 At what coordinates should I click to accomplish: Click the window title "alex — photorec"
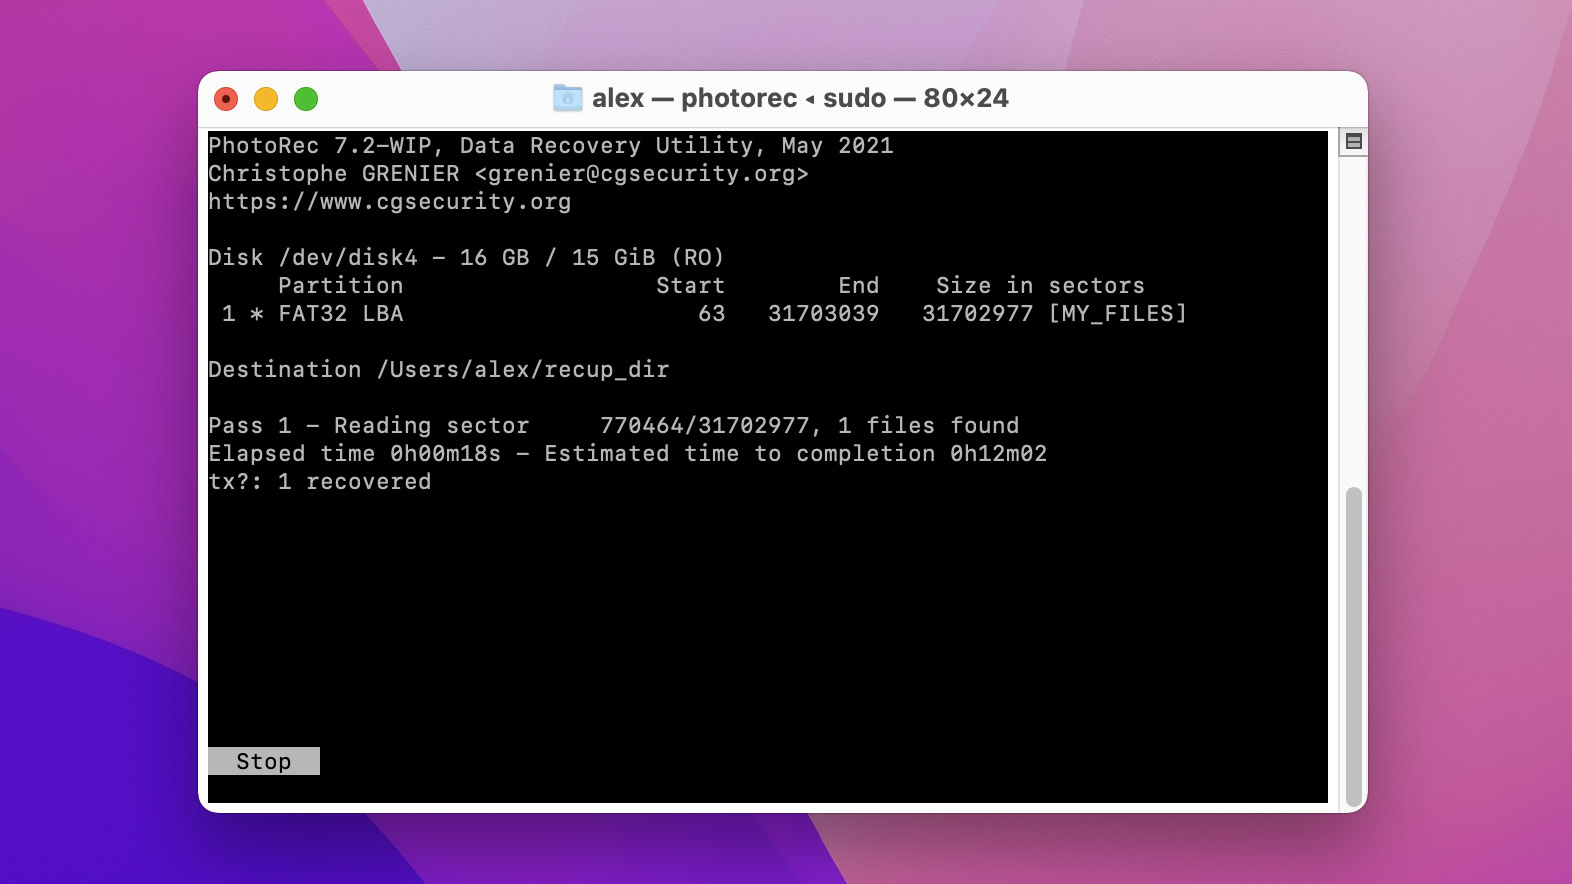pos(694,98)
